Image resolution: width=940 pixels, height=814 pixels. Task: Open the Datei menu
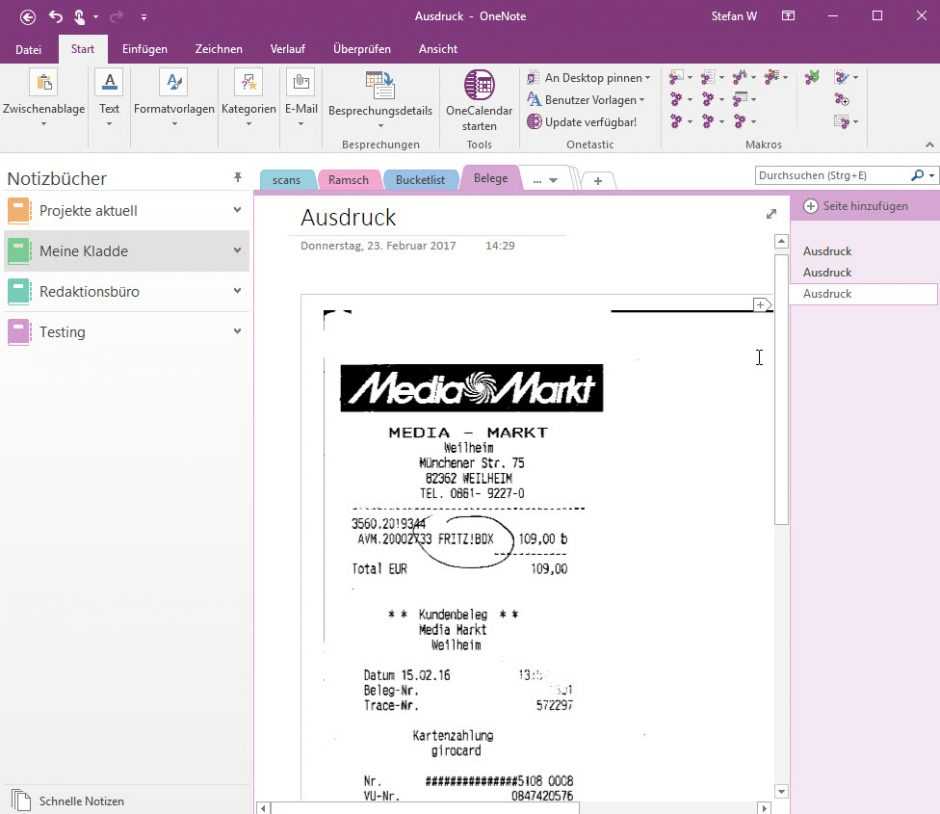28,49
